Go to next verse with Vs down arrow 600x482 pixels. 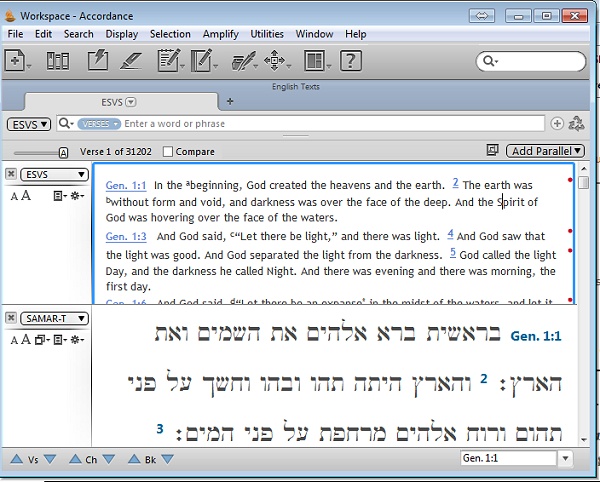click(50, 459)
